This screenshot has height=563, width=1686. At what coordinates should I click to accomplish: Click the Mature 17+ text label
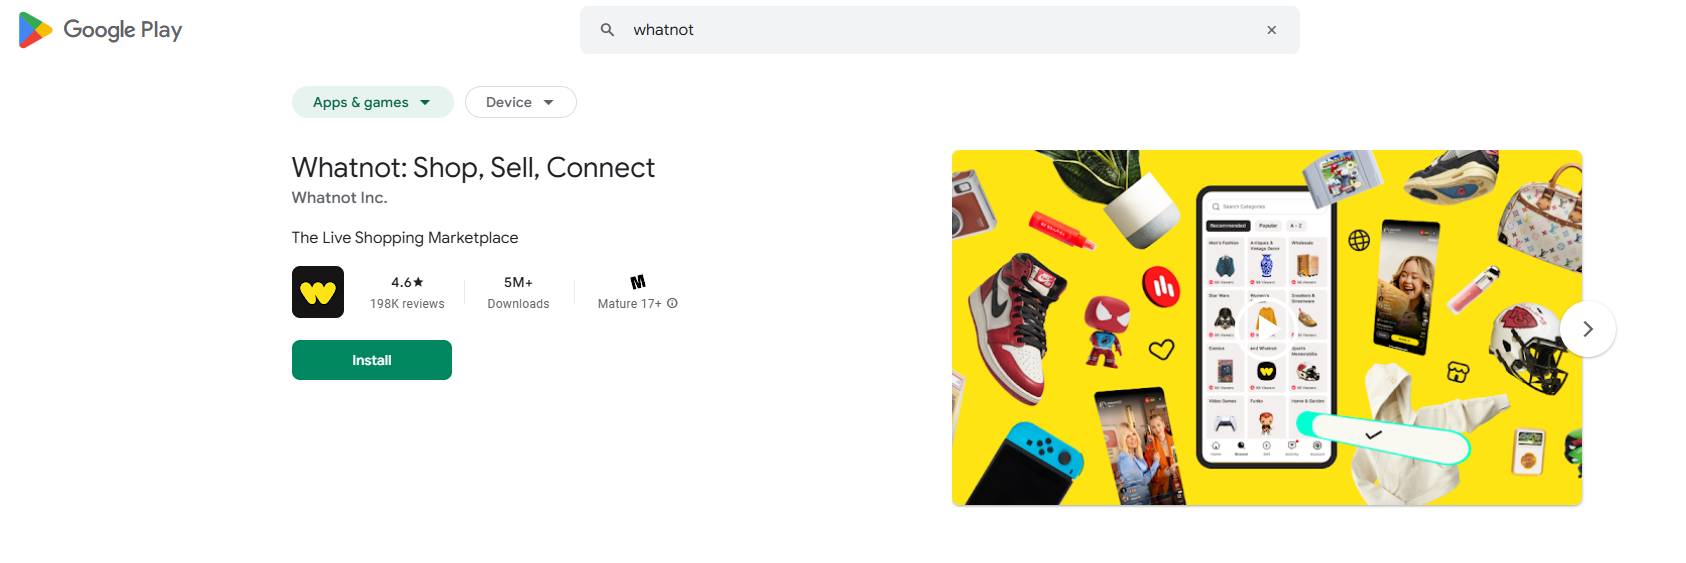pyautogui.click(x=629, y=304)
